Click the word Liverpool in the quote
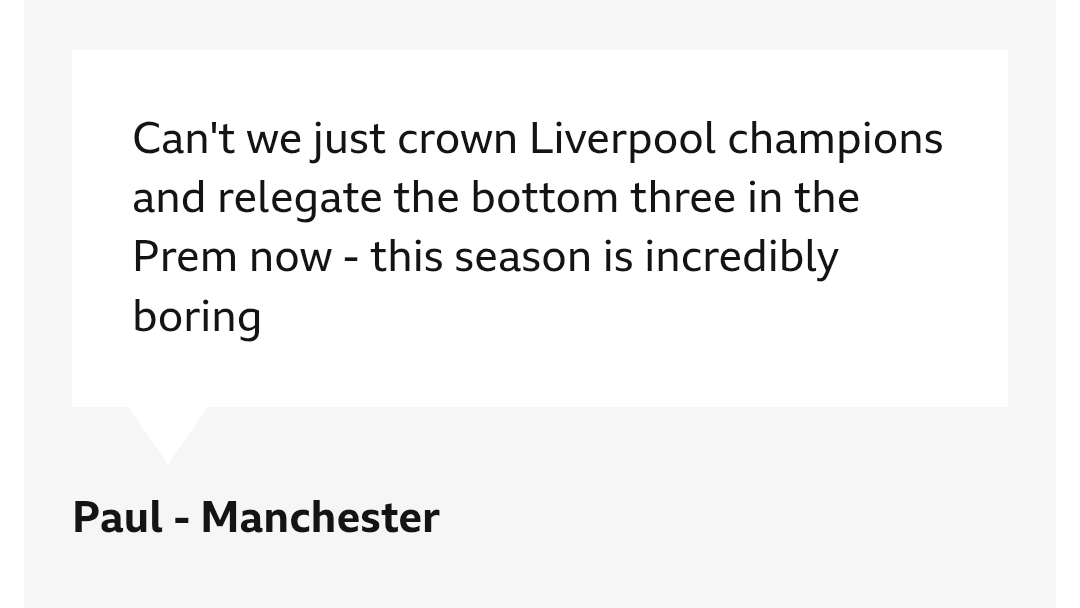Screen dimensions: 1080x608 tap(622, 139)
